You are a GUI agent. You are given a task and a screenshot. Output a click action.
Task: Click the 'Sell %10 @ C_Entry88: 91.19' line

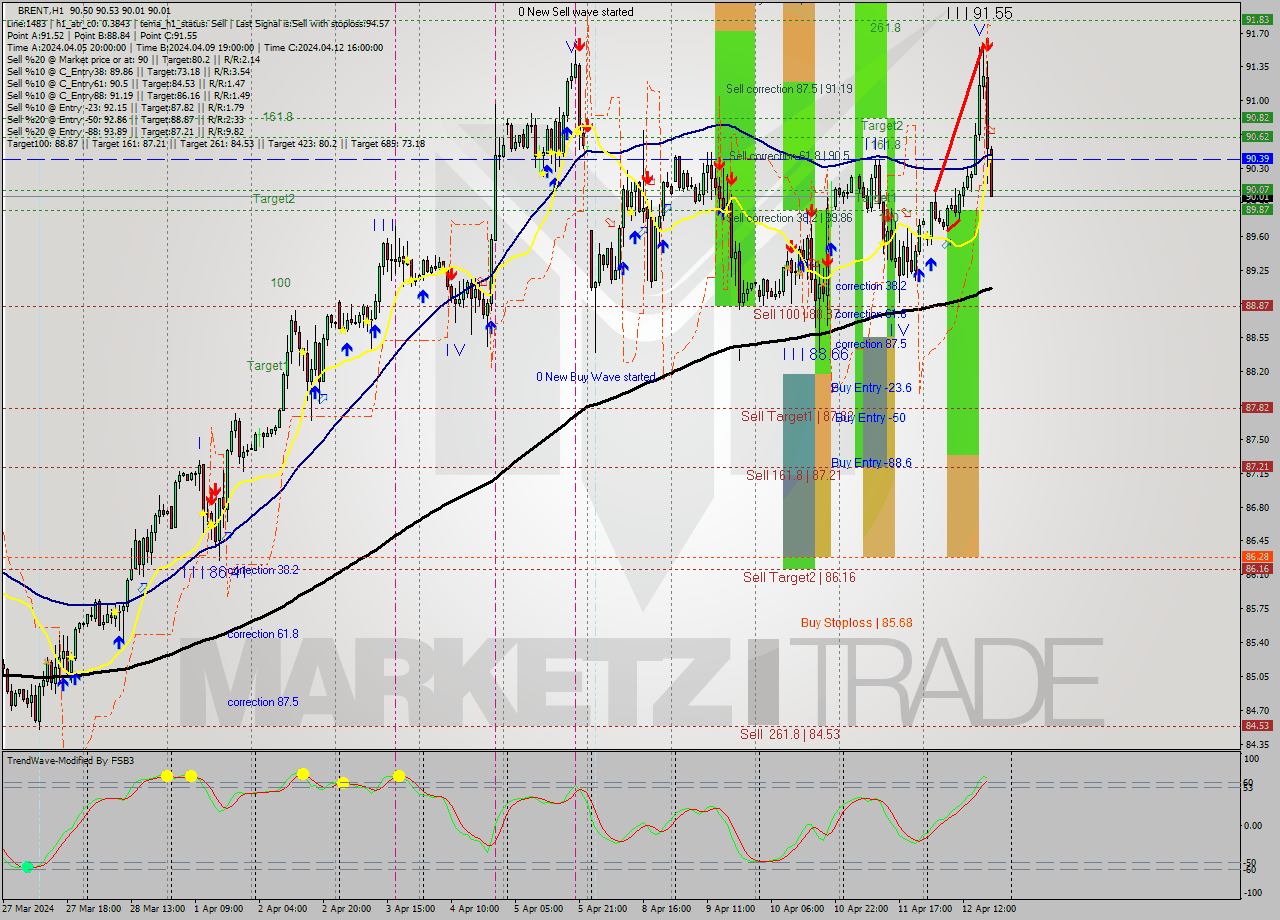pyautogui.click(x=128, y=96)
